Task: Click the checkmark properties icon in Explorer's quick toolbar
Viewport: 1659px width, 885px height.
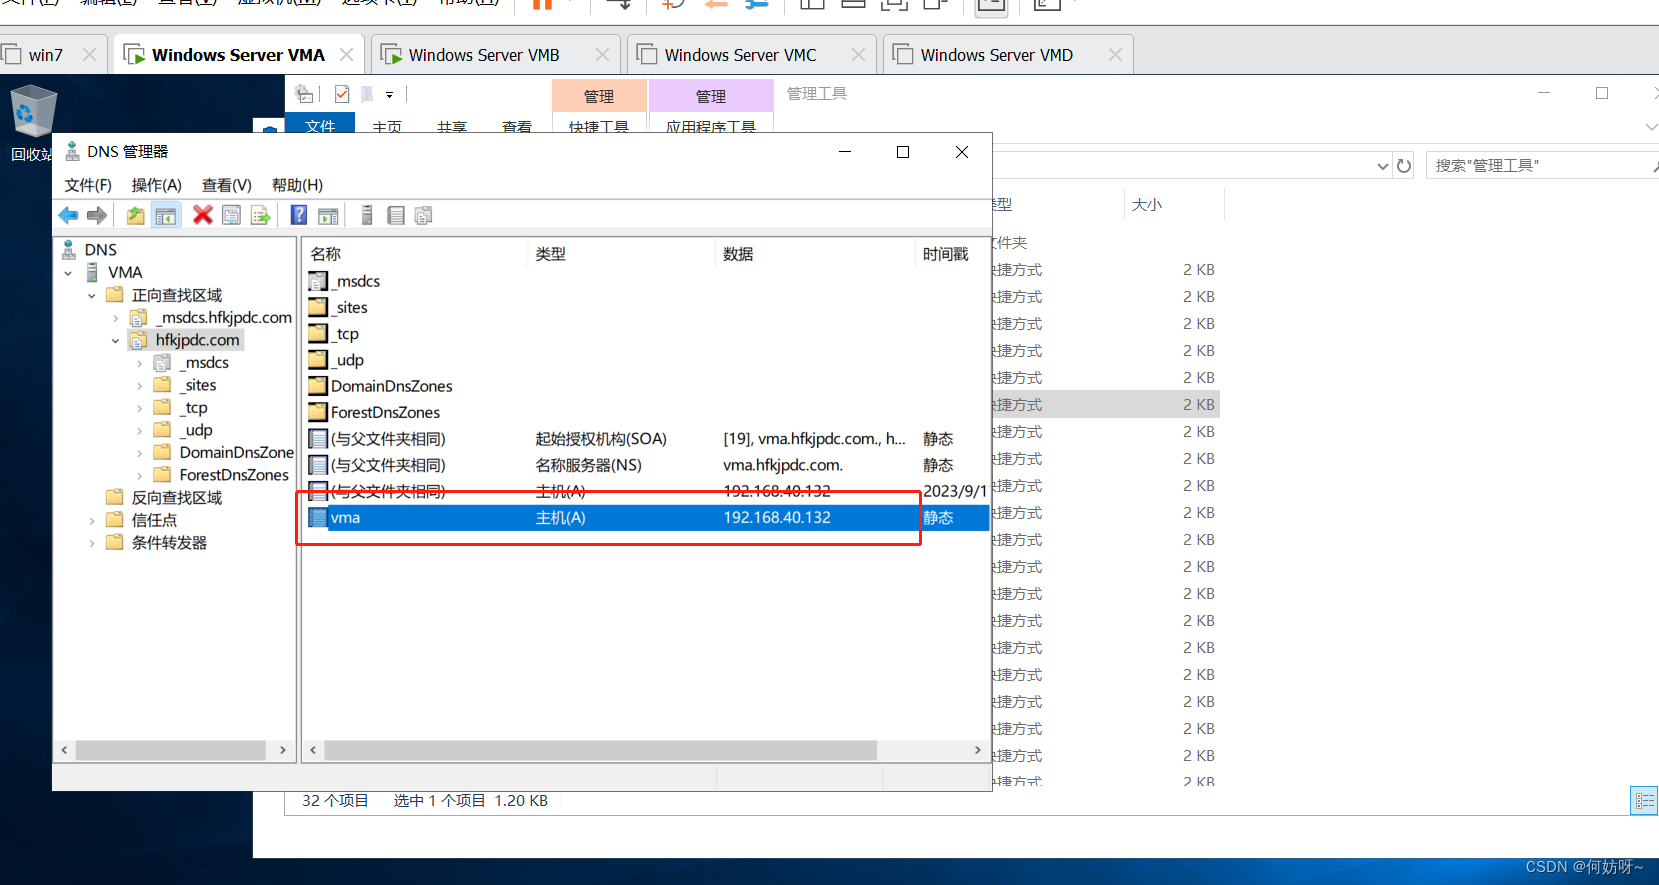Action: [x=342, y=94]
